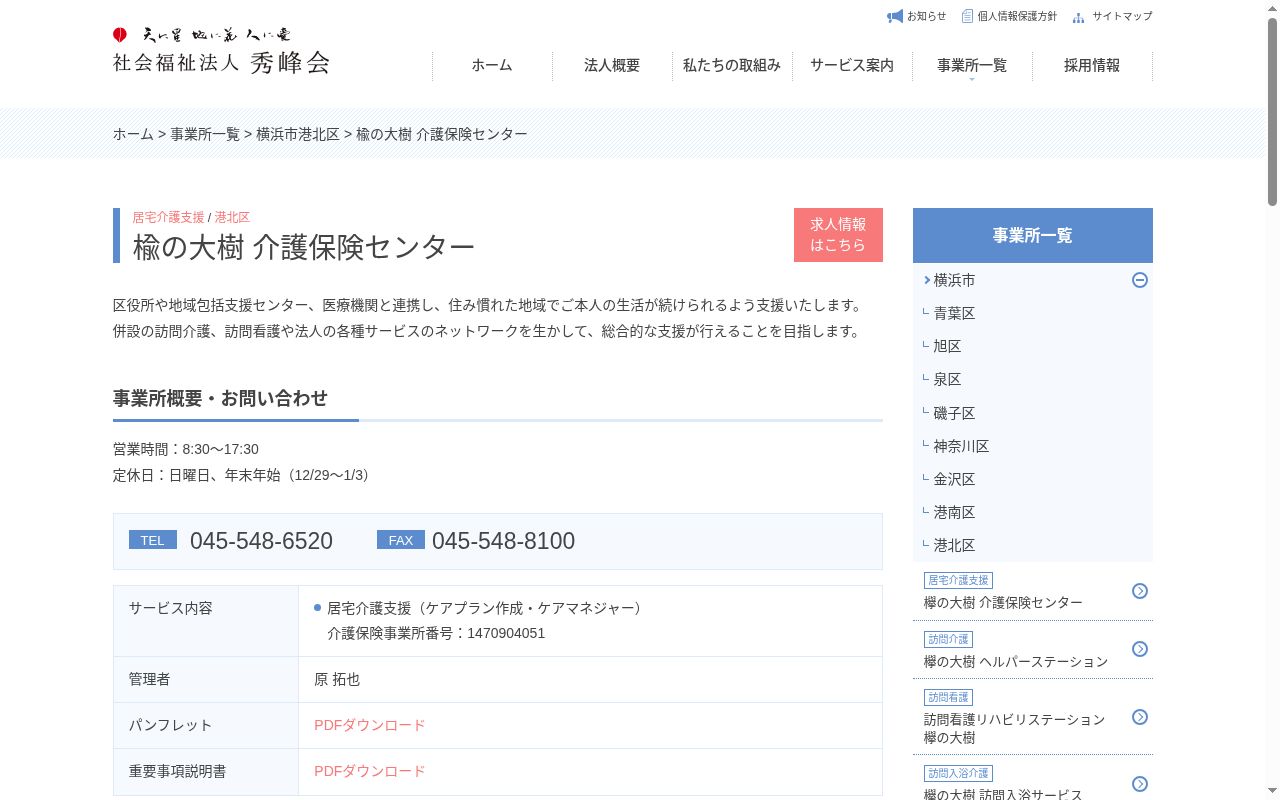Go to 横浜市港北区 in breadcrumb

coord(298,134)
